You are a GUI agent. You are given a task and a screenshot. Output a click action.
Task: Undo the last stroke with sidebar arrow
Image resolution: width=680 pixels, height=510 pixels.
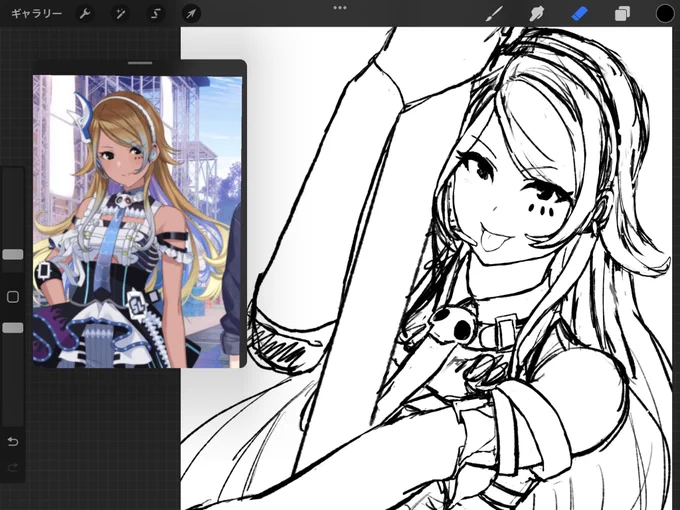[x=13, y=441]
